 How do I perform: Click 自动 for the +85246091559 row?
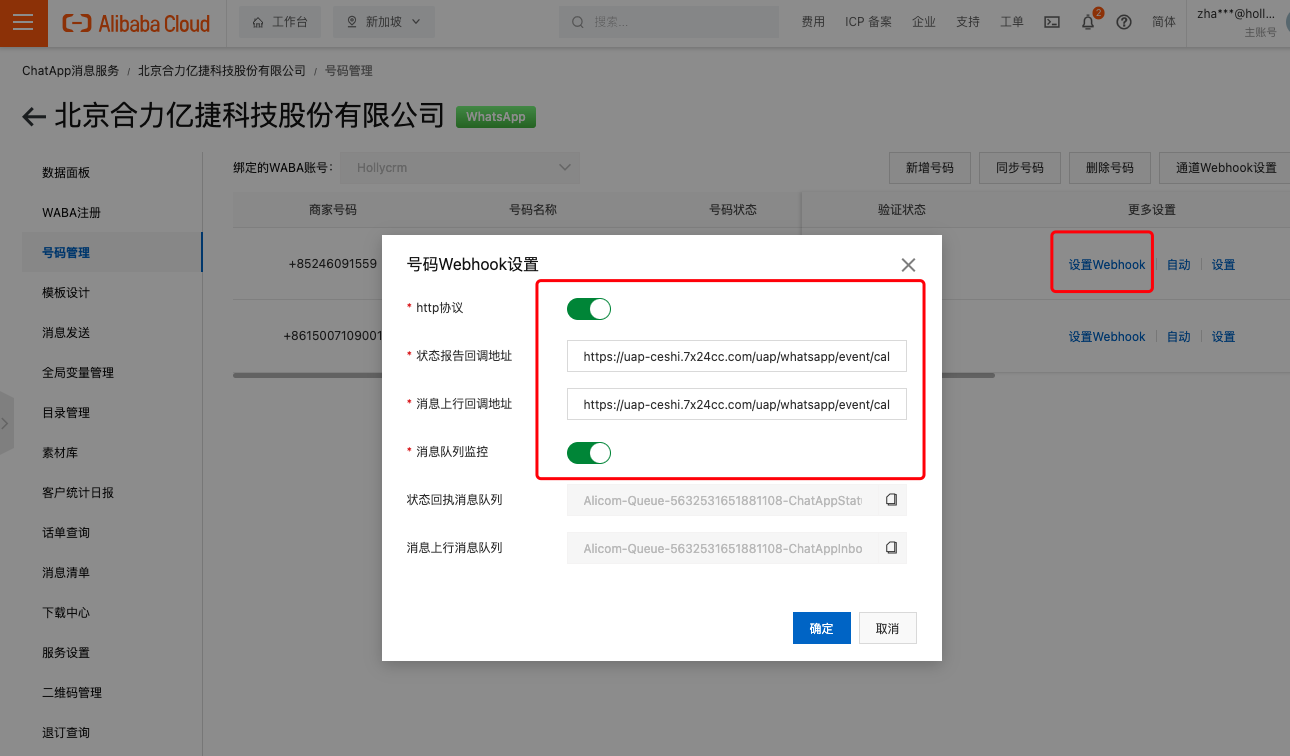1179,265
